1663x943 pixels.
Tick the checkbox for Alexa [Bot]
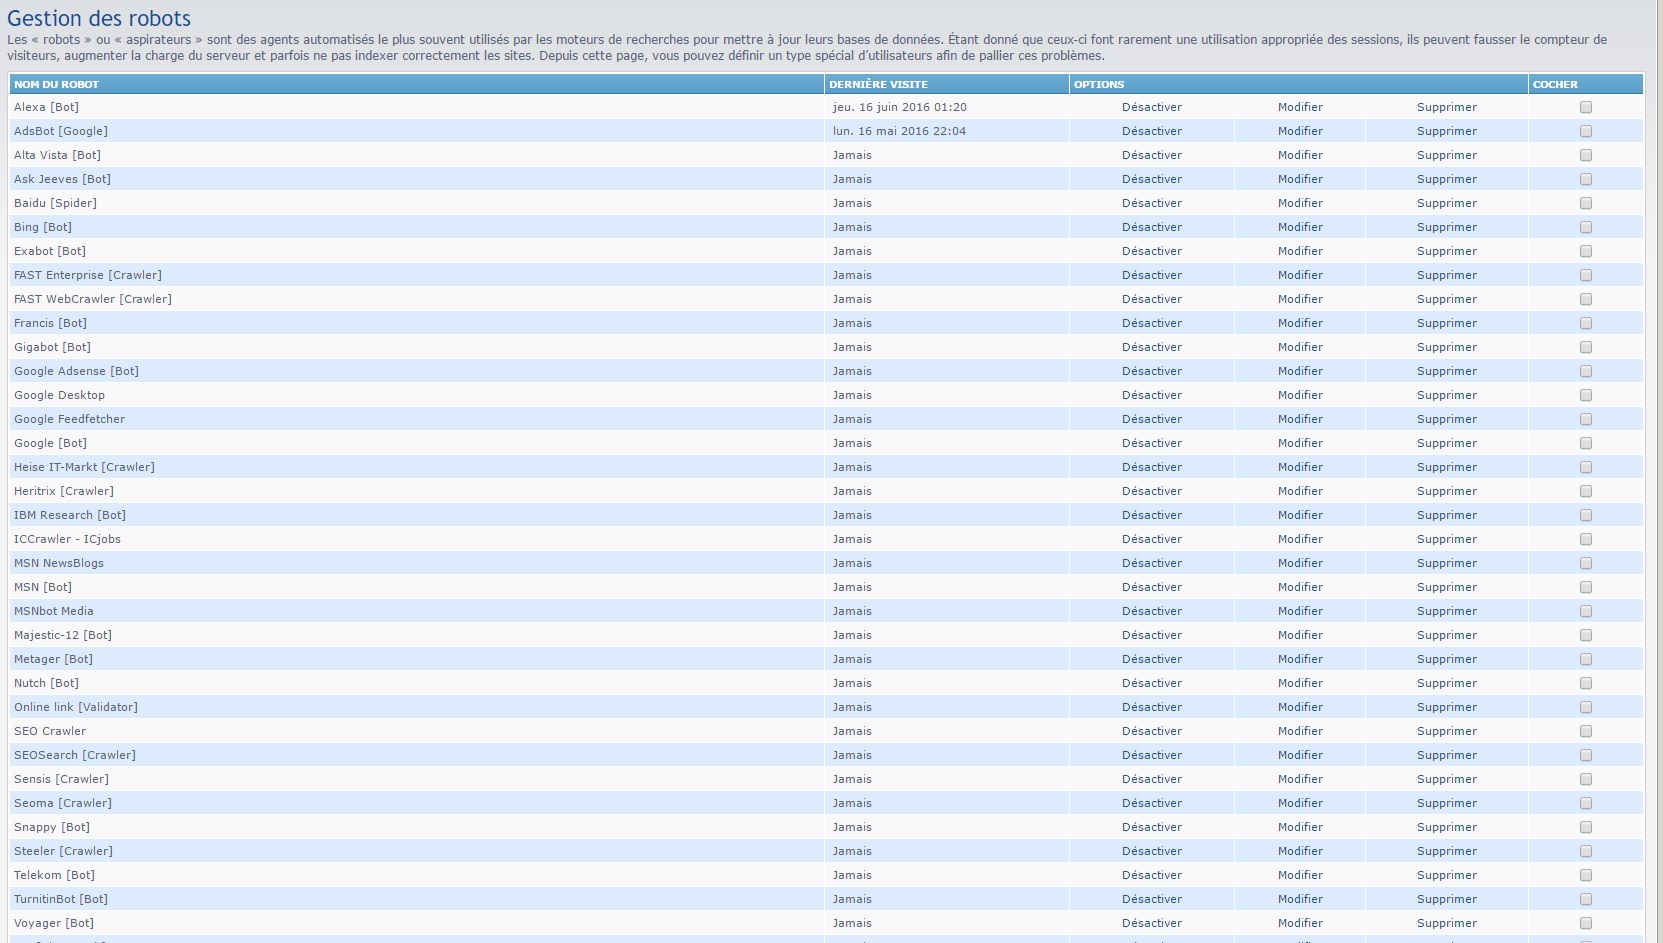[x=1586, y=107]
